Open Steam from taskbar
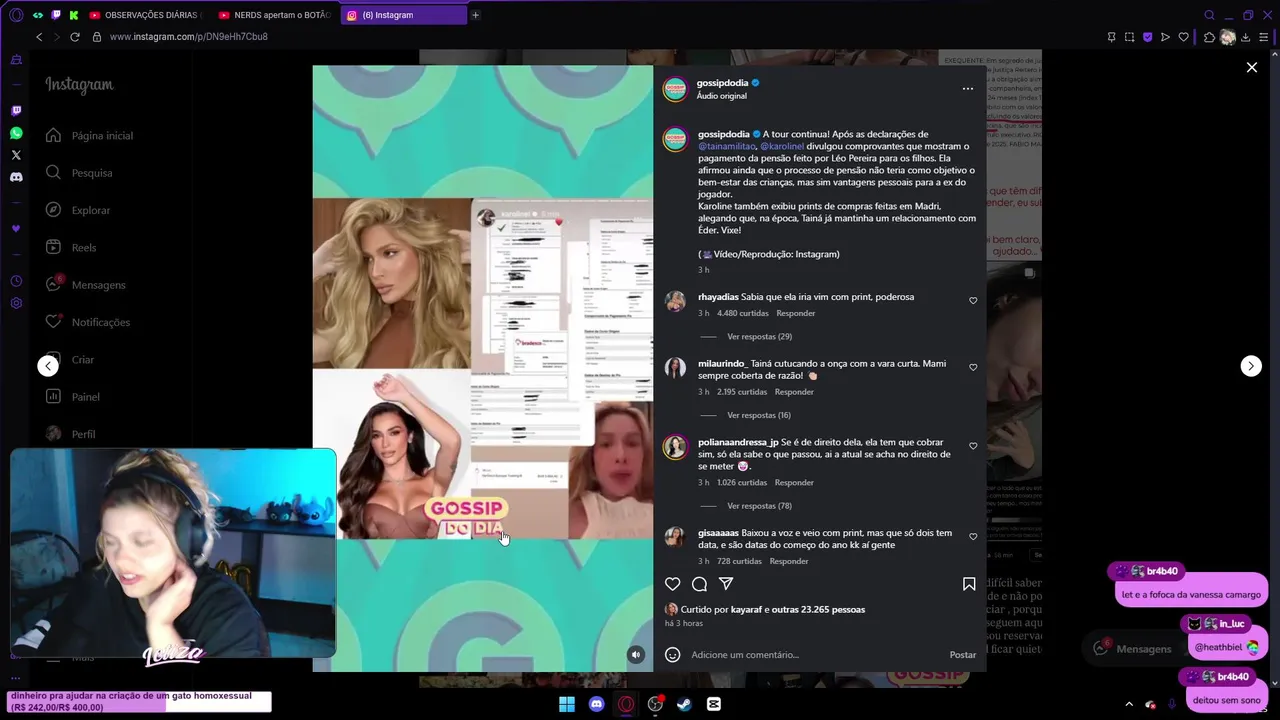This screenshot has height=720, width=1280. coord(684,704)
